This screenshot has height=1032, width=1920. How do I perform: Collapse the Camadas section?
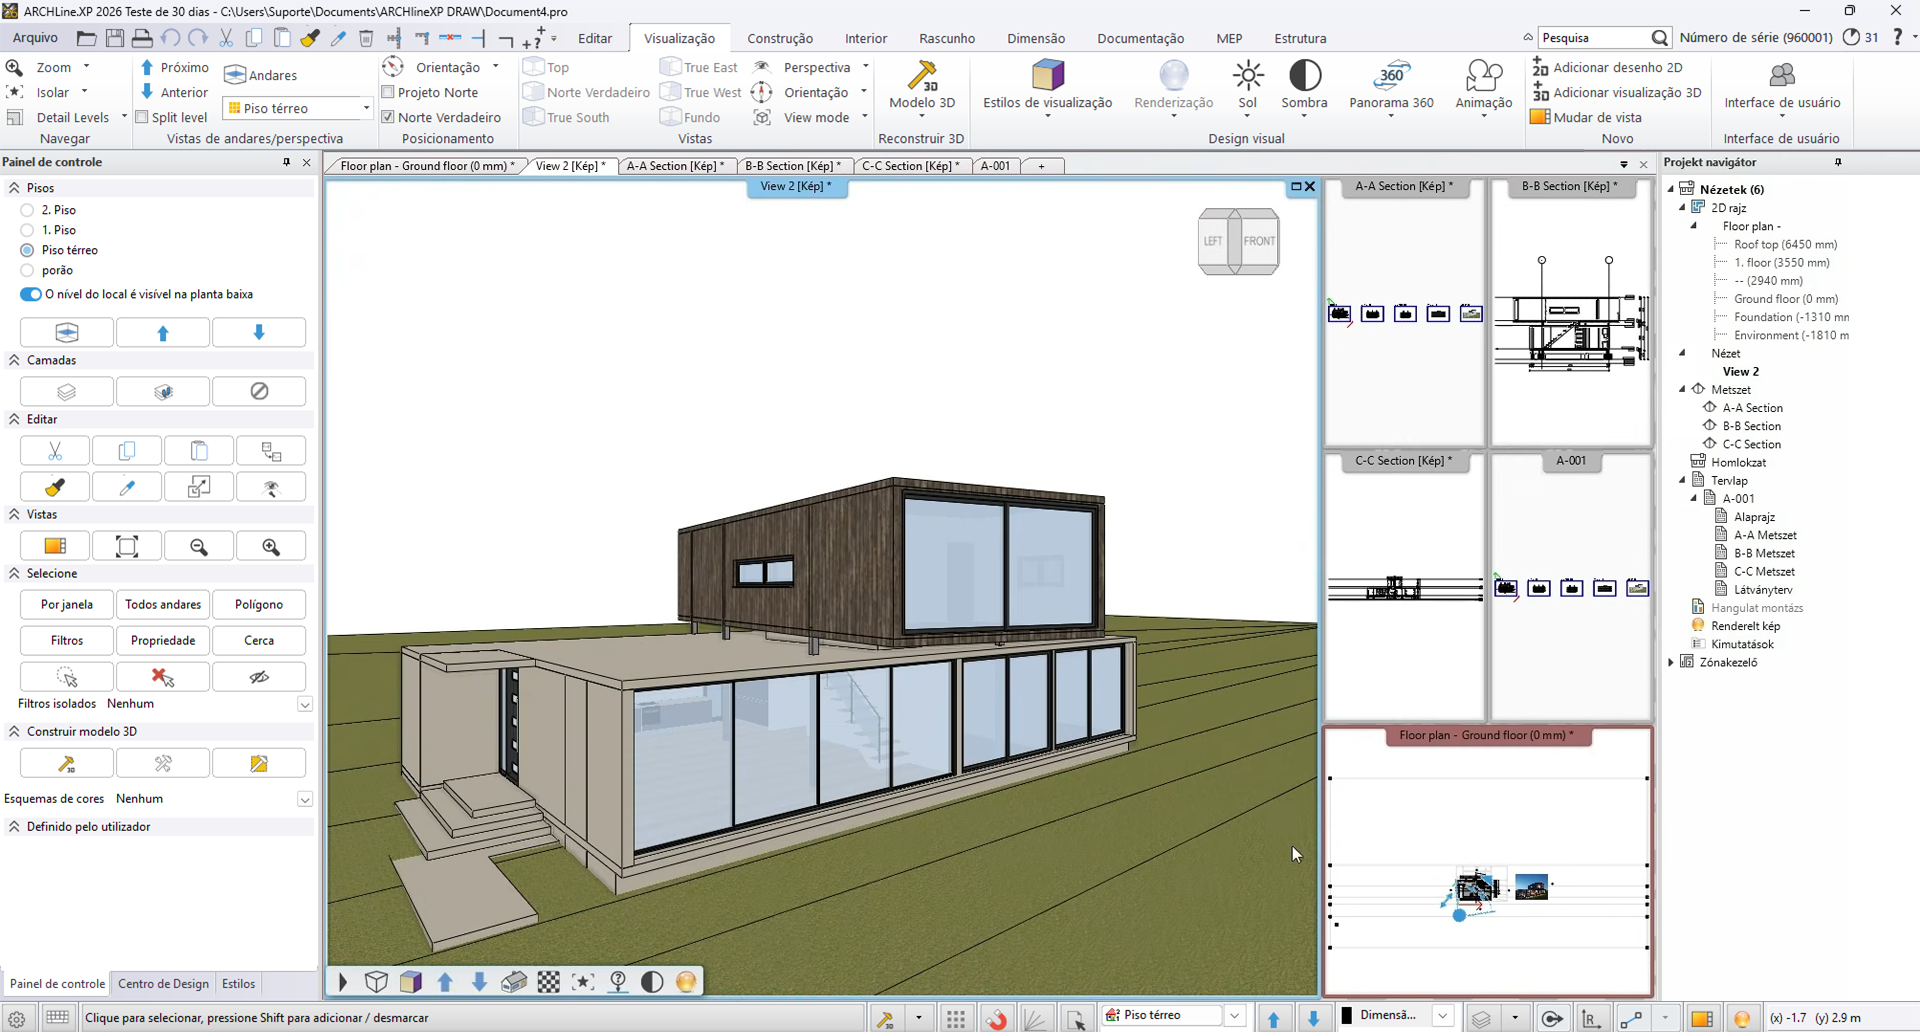click(x=14, y=360)
